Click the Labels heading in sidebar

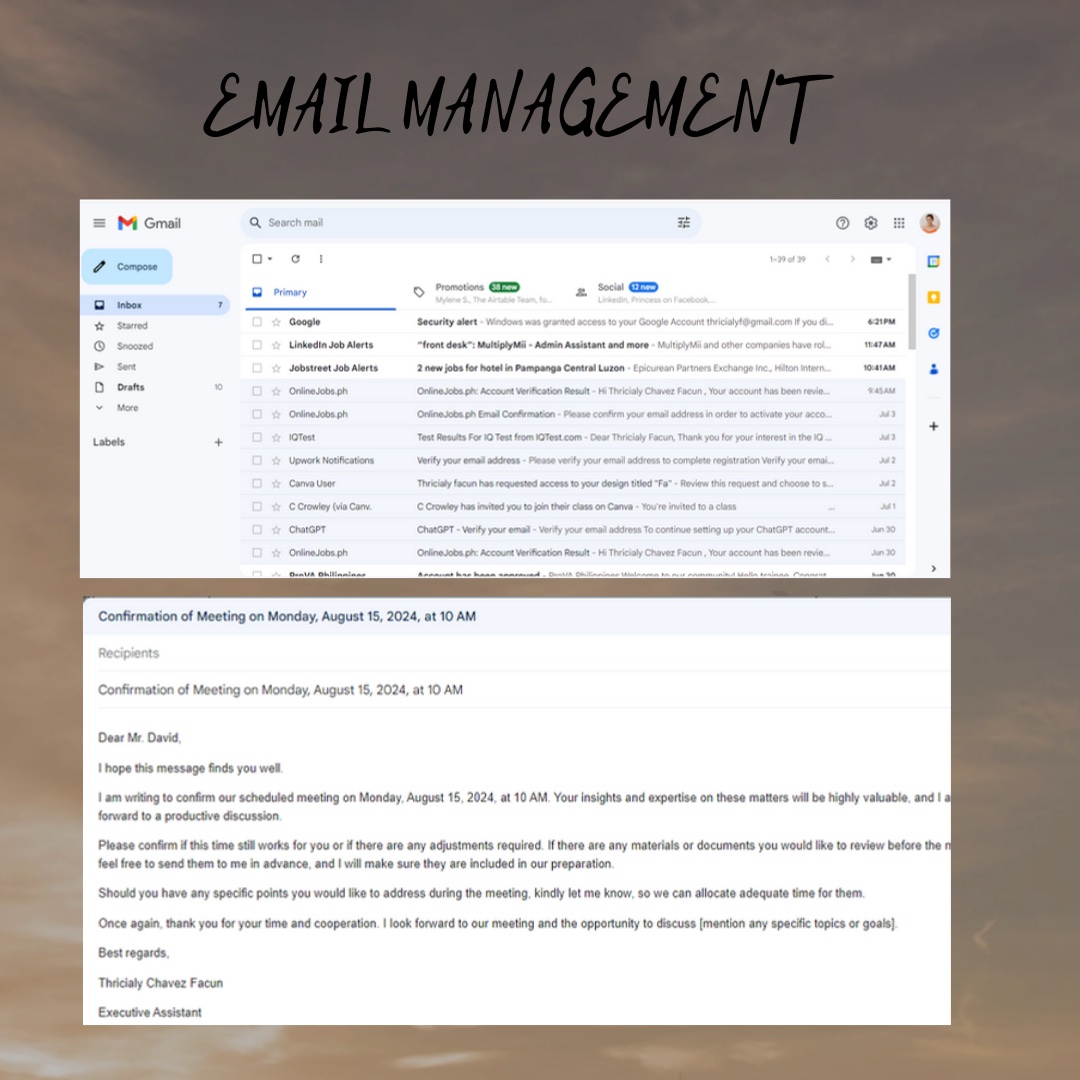click(x=109, y=442)
